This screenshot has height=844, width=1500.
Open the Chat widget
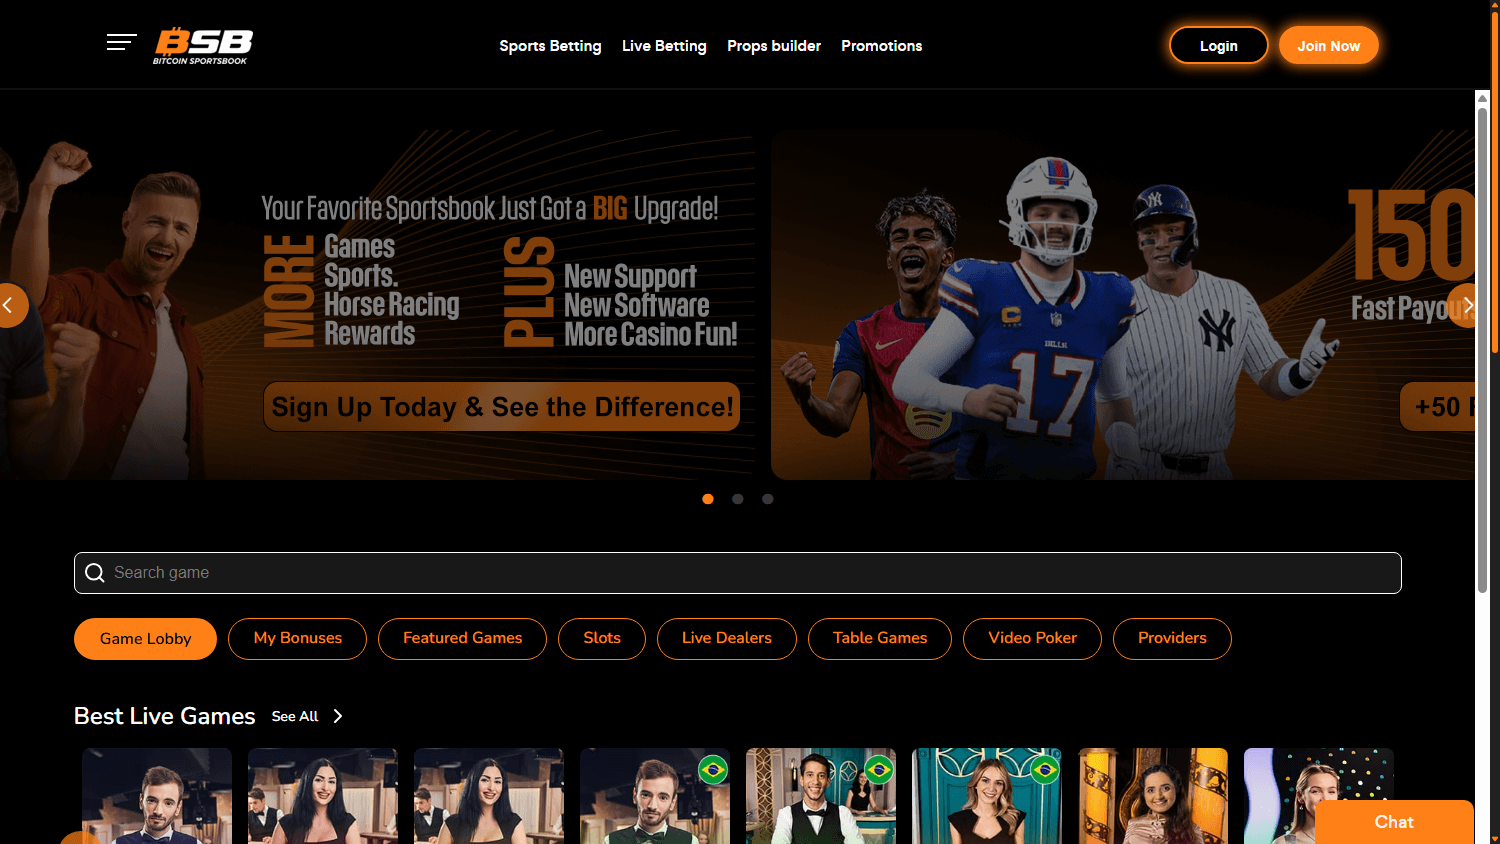[1394, 821]
